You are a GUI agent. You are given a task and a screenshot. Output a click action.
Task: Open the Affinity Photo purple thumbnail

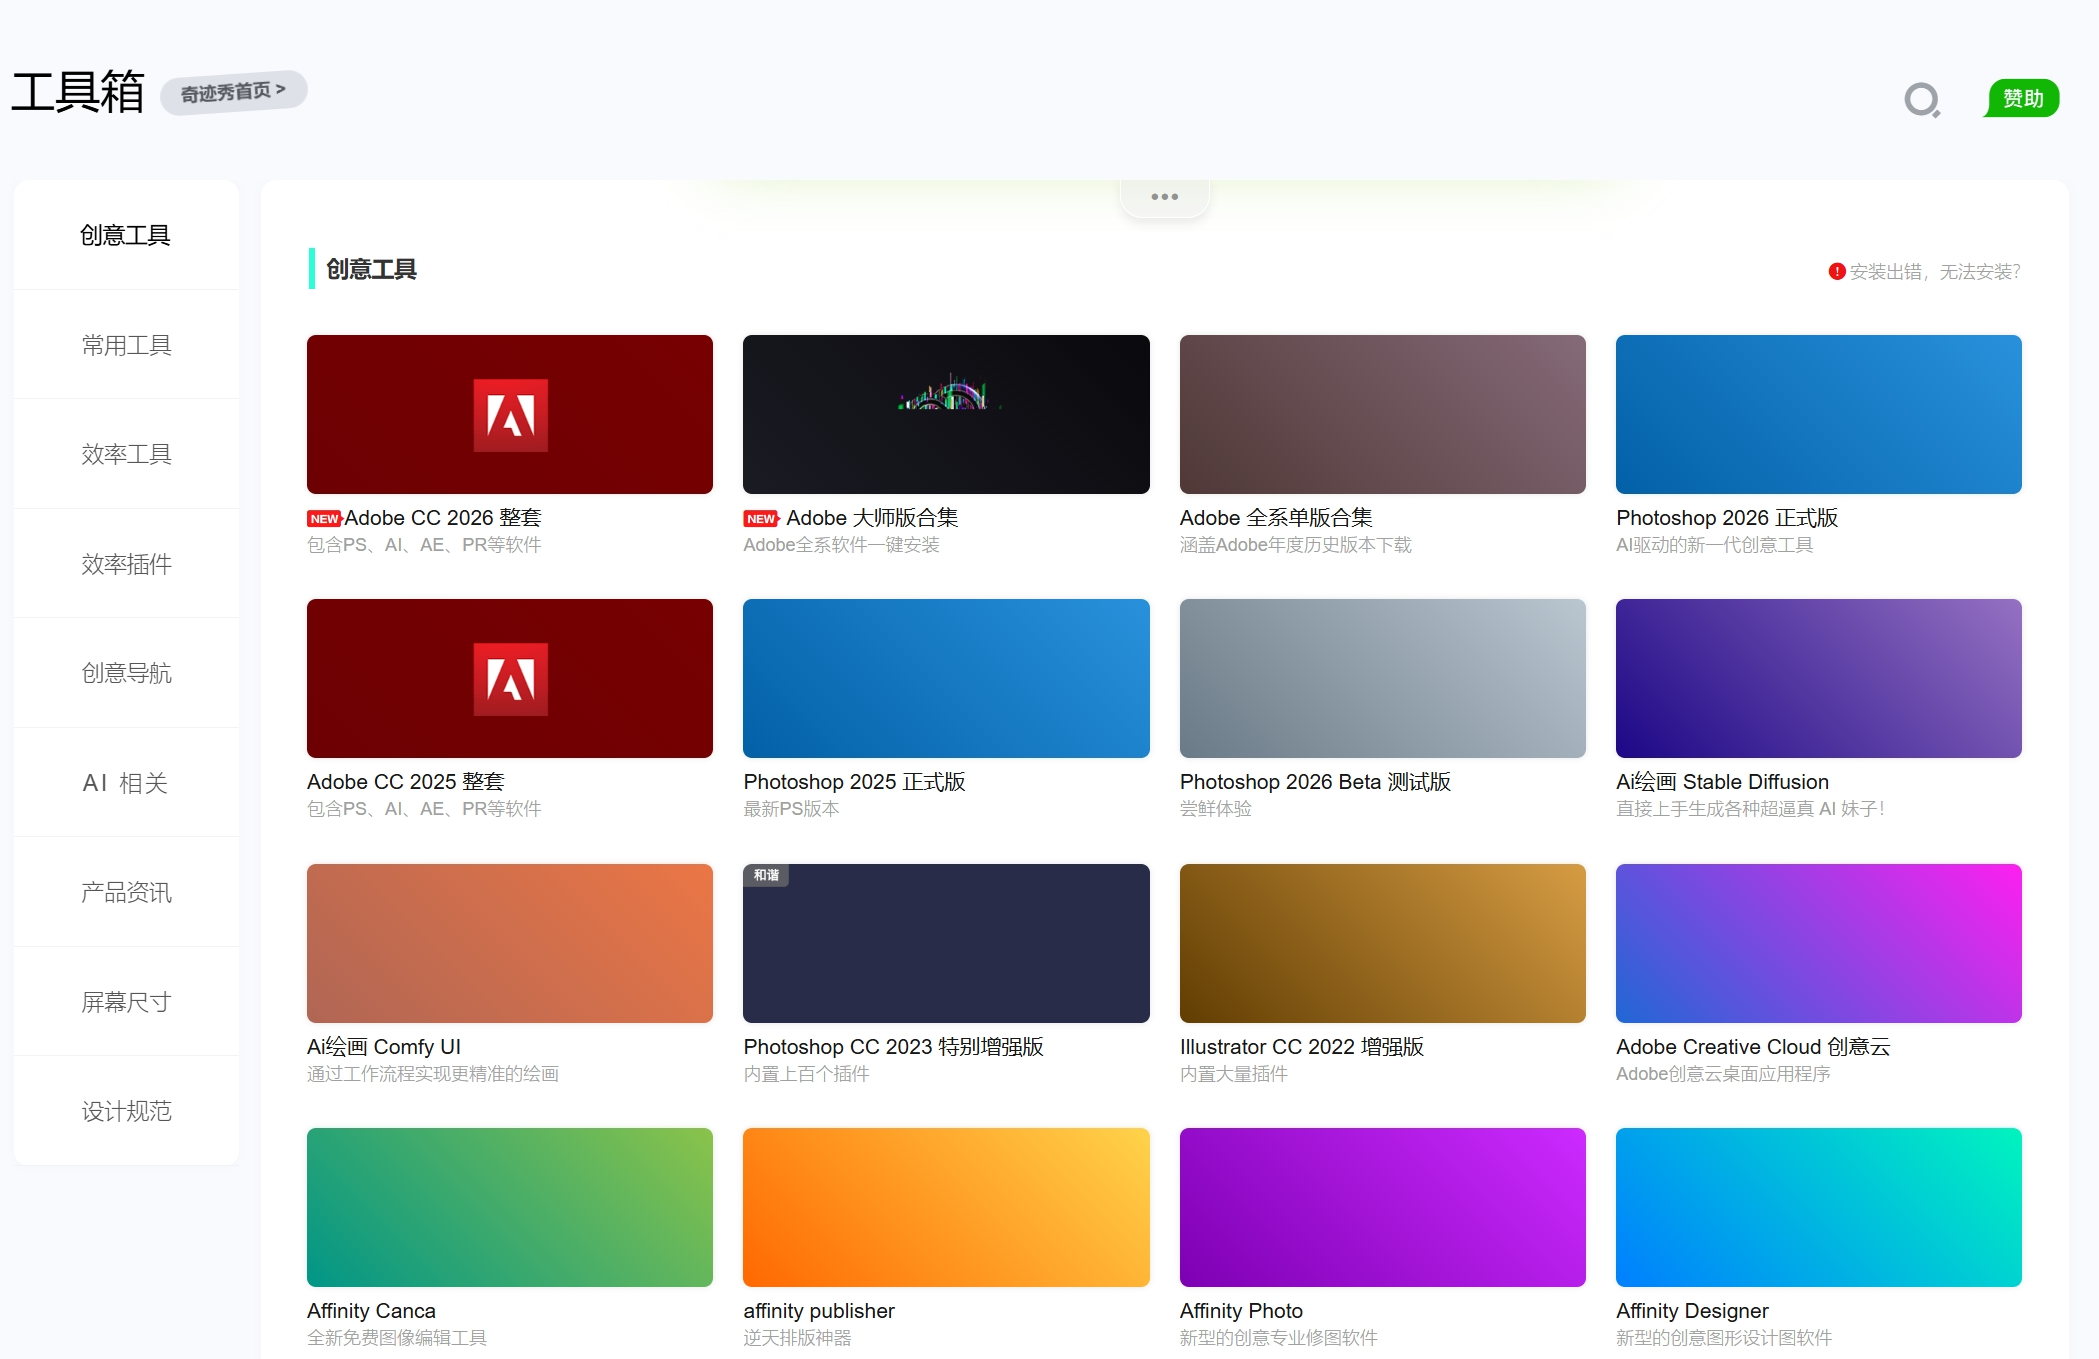click(1383, 1207)
